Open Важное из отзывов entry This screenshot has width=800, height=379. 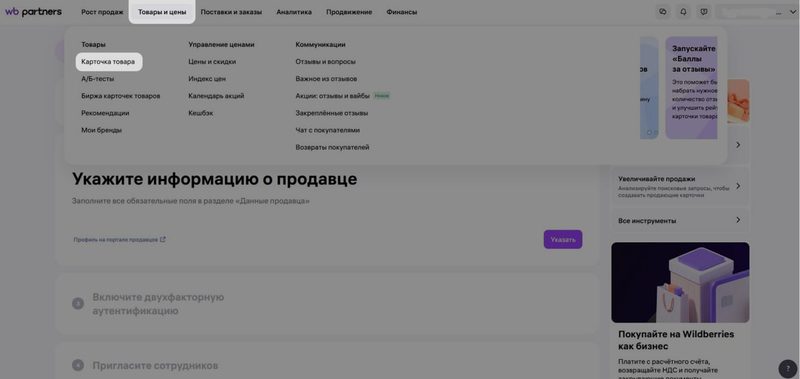(326, 79)
